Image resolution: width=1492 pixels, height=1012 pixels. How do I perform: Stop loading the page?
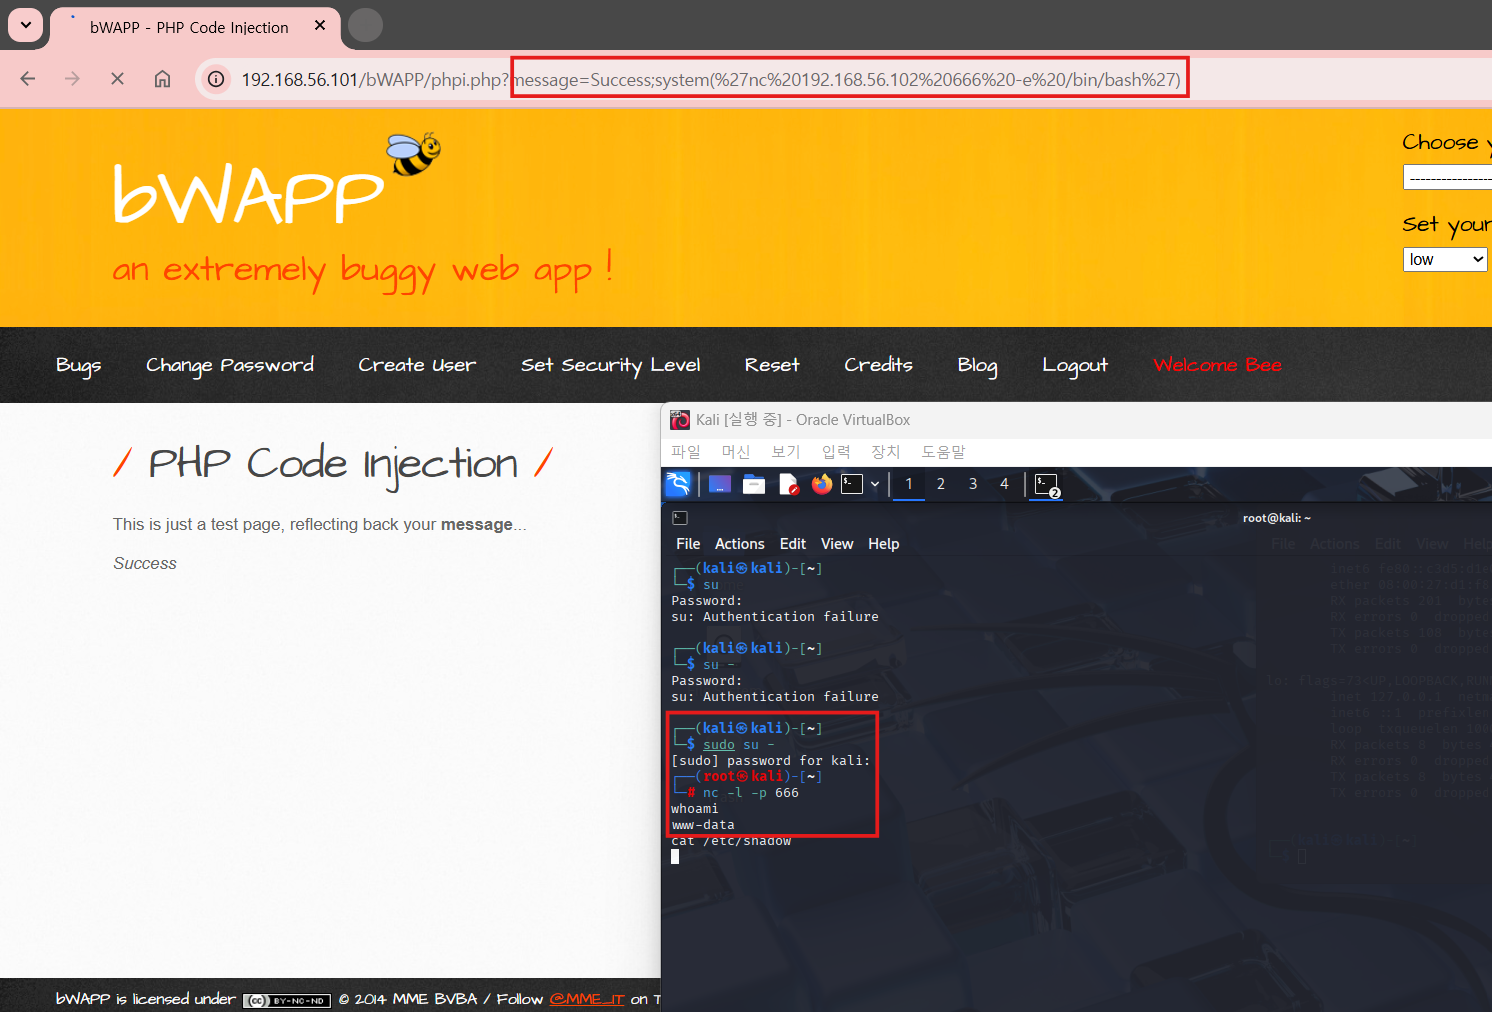click(117, 79)
